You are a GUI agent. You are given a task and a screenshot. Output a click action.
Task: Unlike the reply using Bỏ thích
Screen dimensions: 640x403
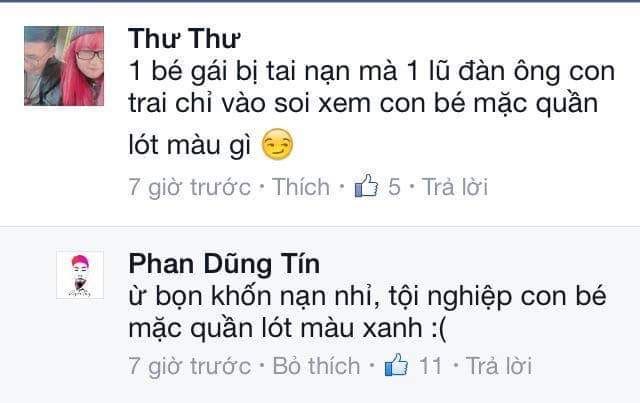point(316,366)
